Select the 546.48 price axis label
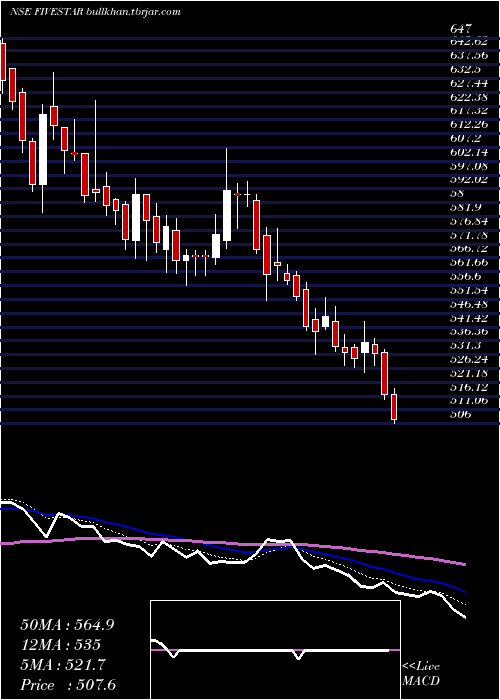The height and width of the screenshot is (700, 500). [469, 304]
